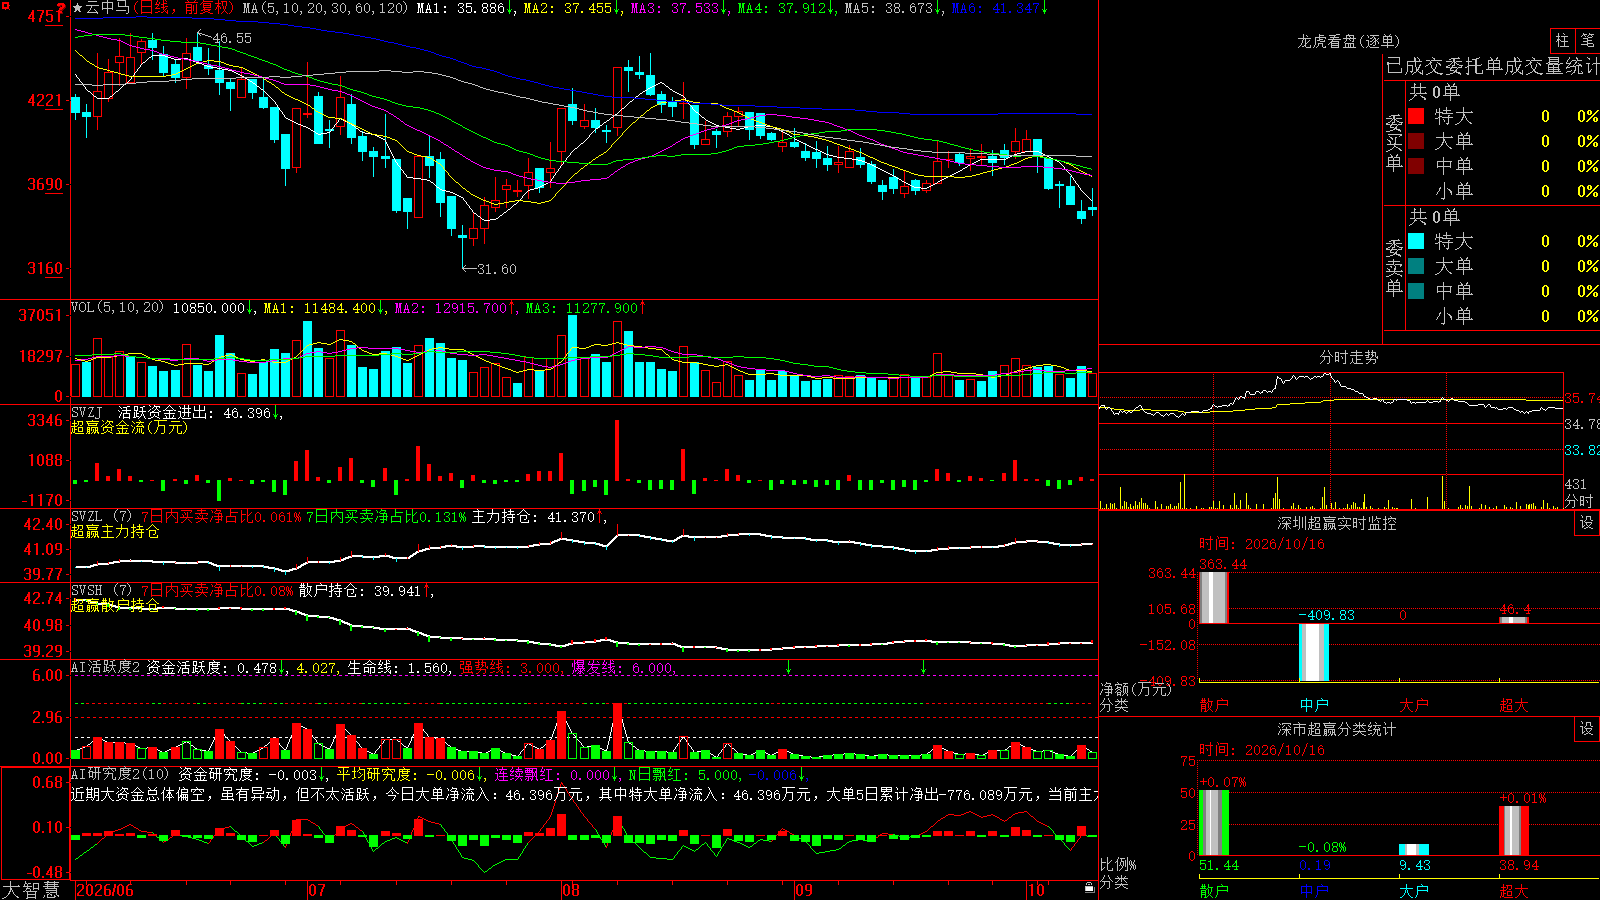Viewport: 1600px width, 900px height.
Task: Click the 大户 bar in 深市超赢分类统计
Action: 1413,850
